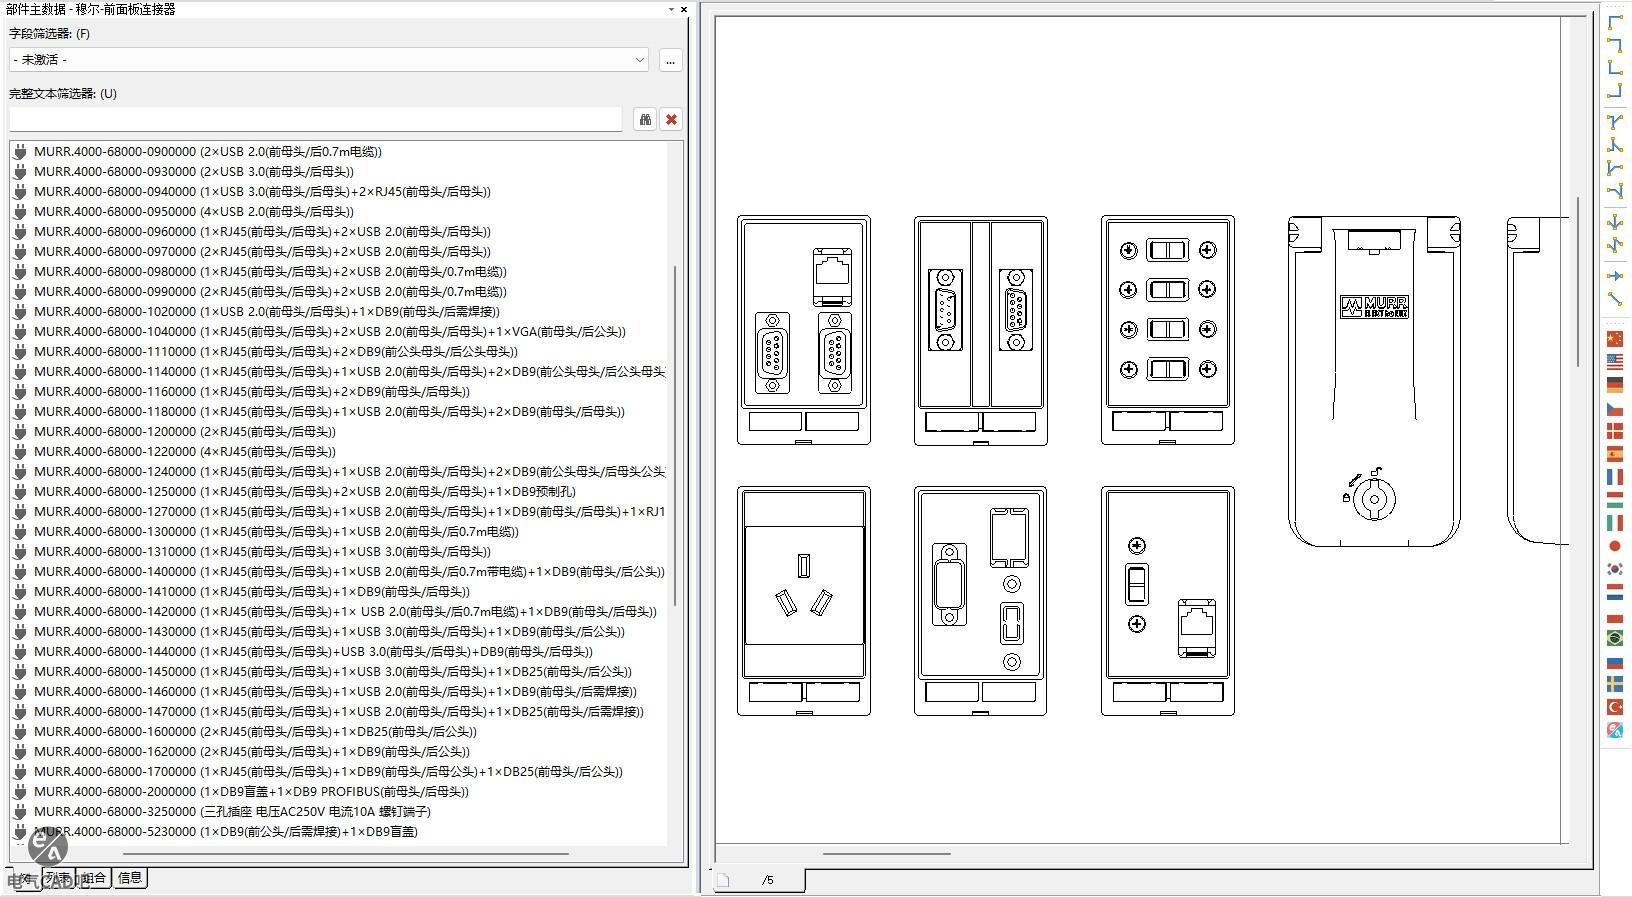Choose the Italy flag language
Screen dimensions: 1632x897
[x=1614, y=523]
